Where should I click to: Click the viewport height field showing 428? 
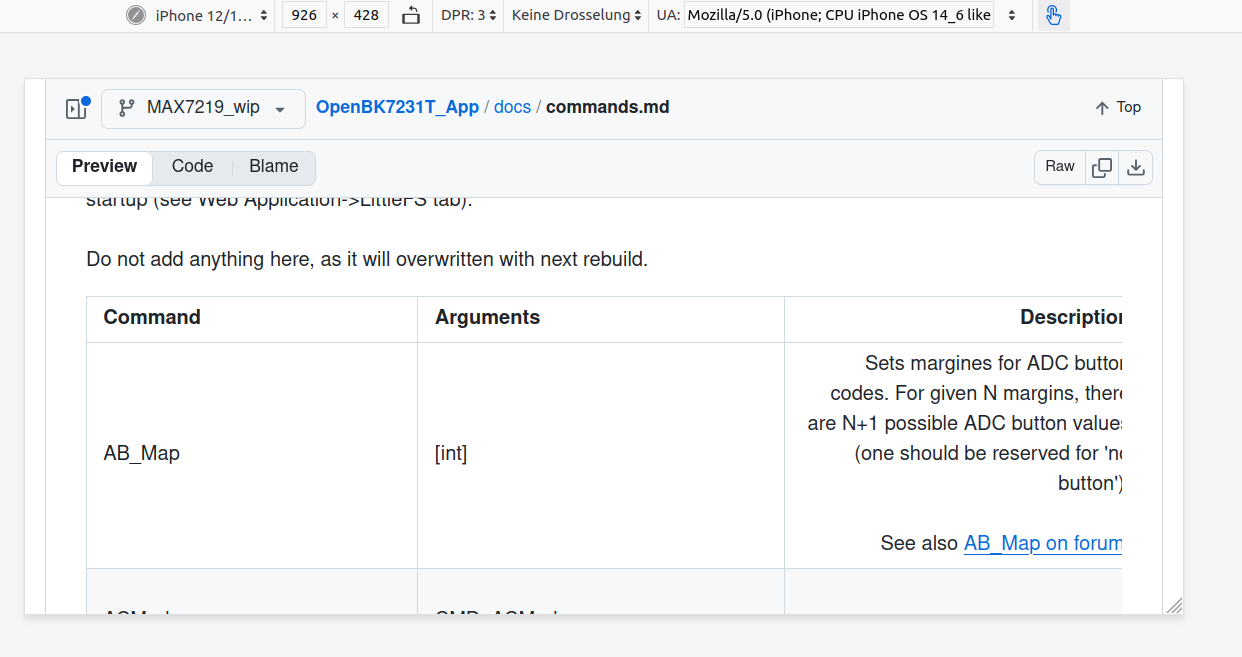click(x=366, y=15)
